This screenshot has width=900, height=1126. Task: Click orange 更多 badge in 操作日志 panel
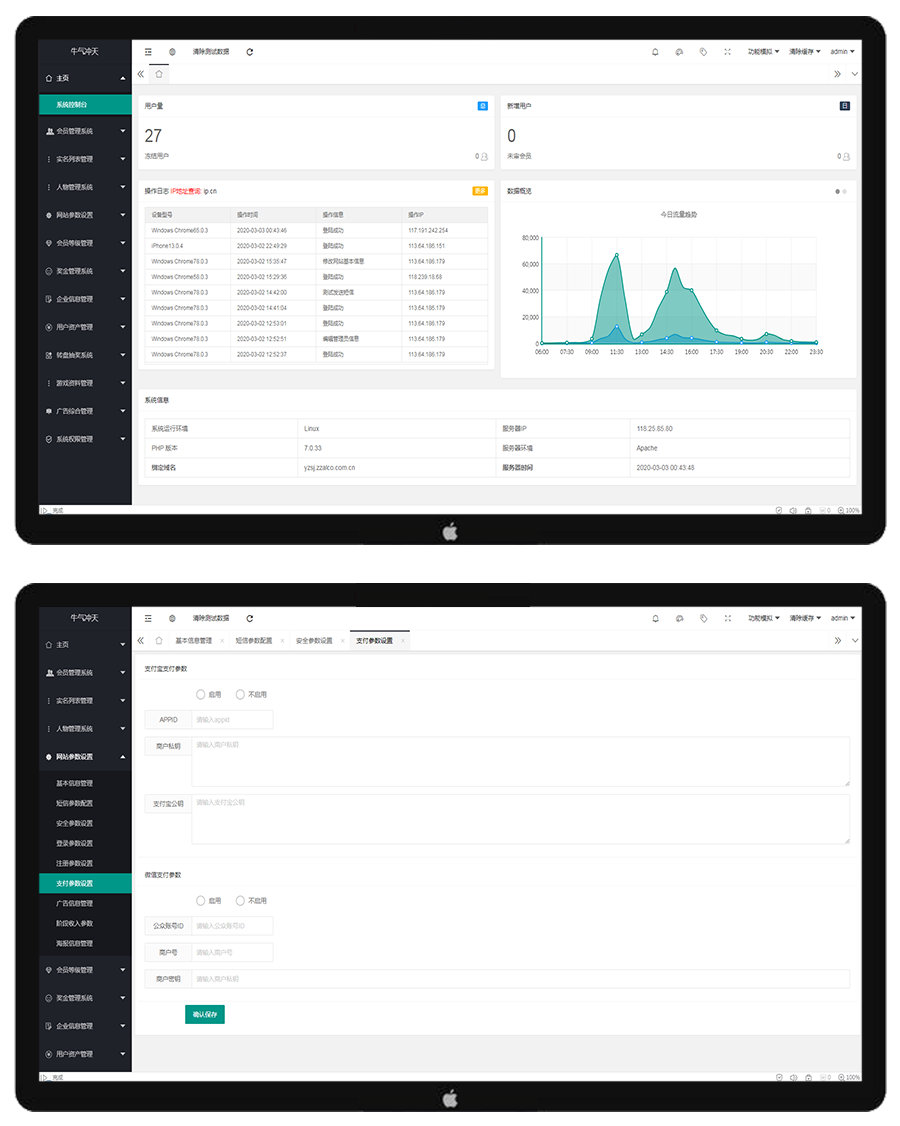click(x=480, y=191)
